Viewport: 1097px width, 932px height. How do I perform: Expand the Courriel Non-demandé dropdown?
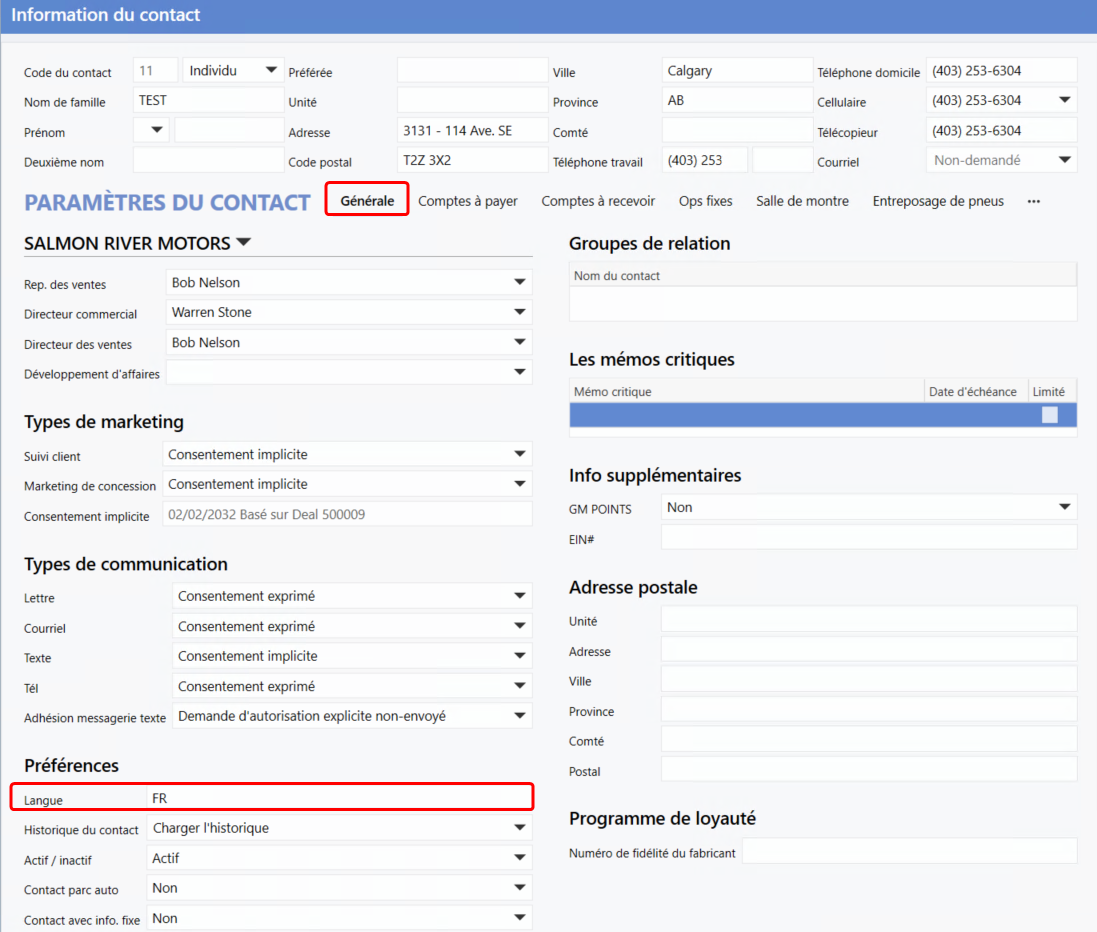pos(1064,160)
